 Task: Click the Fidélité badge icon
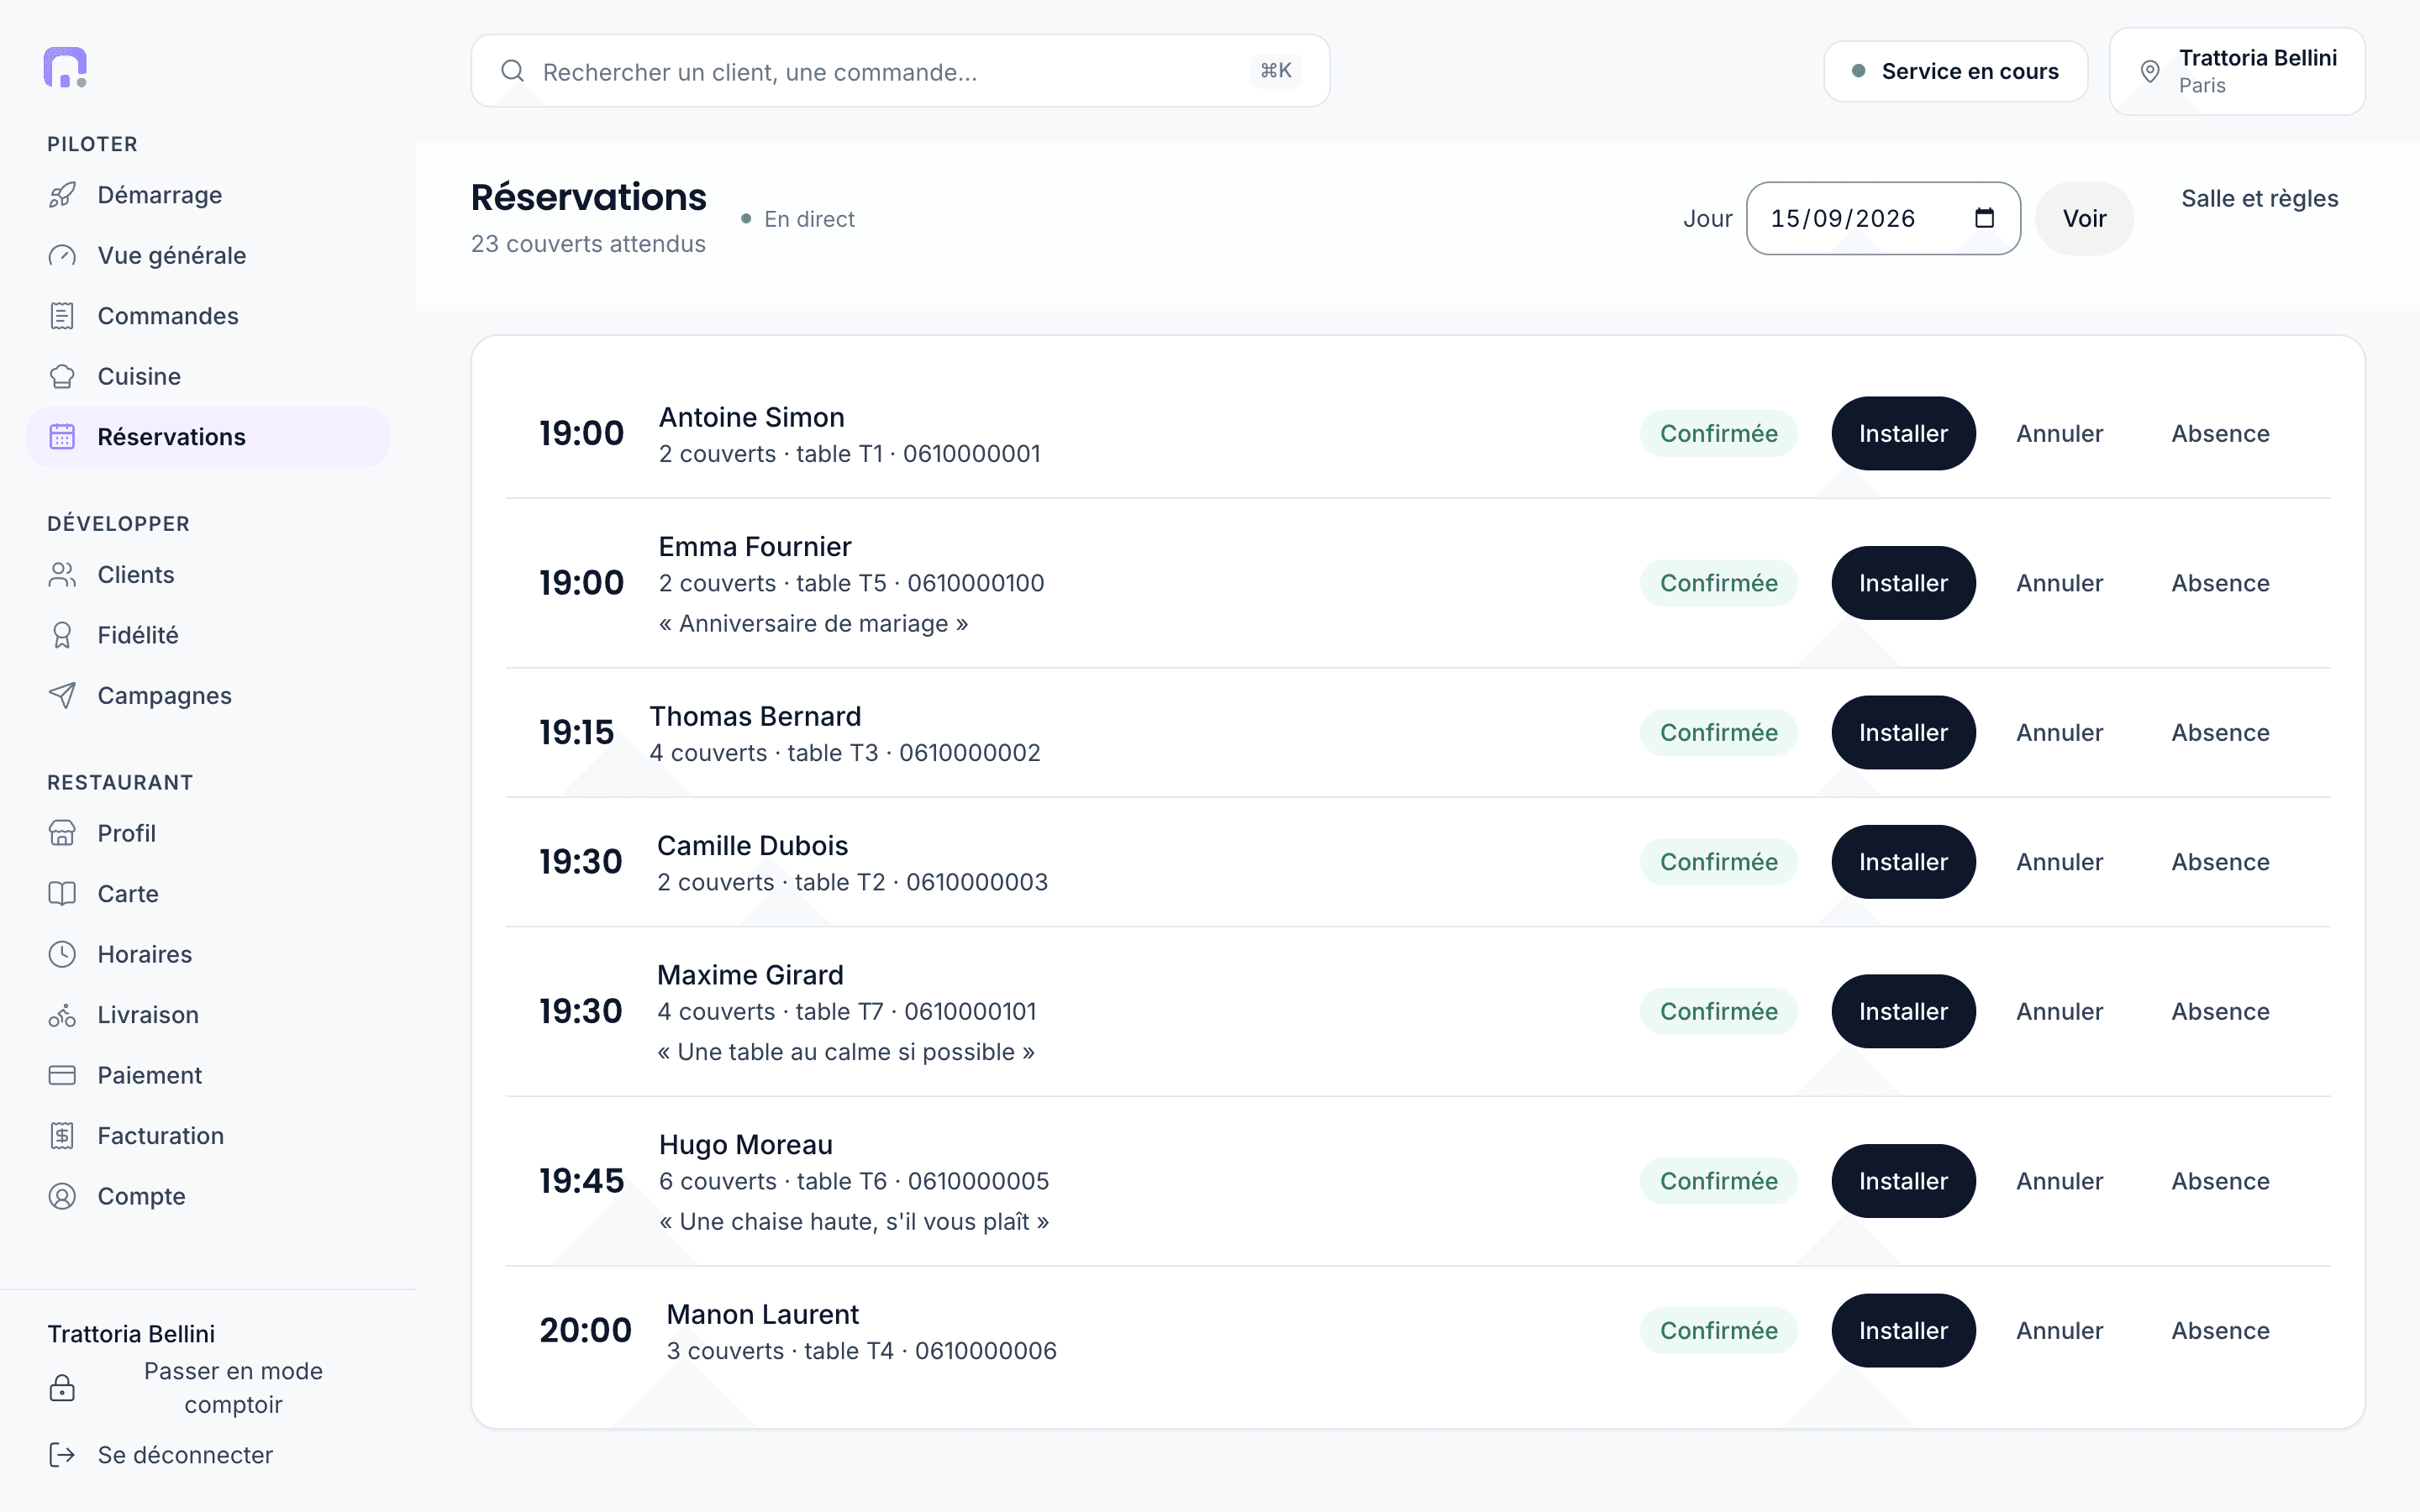[62, 635]
